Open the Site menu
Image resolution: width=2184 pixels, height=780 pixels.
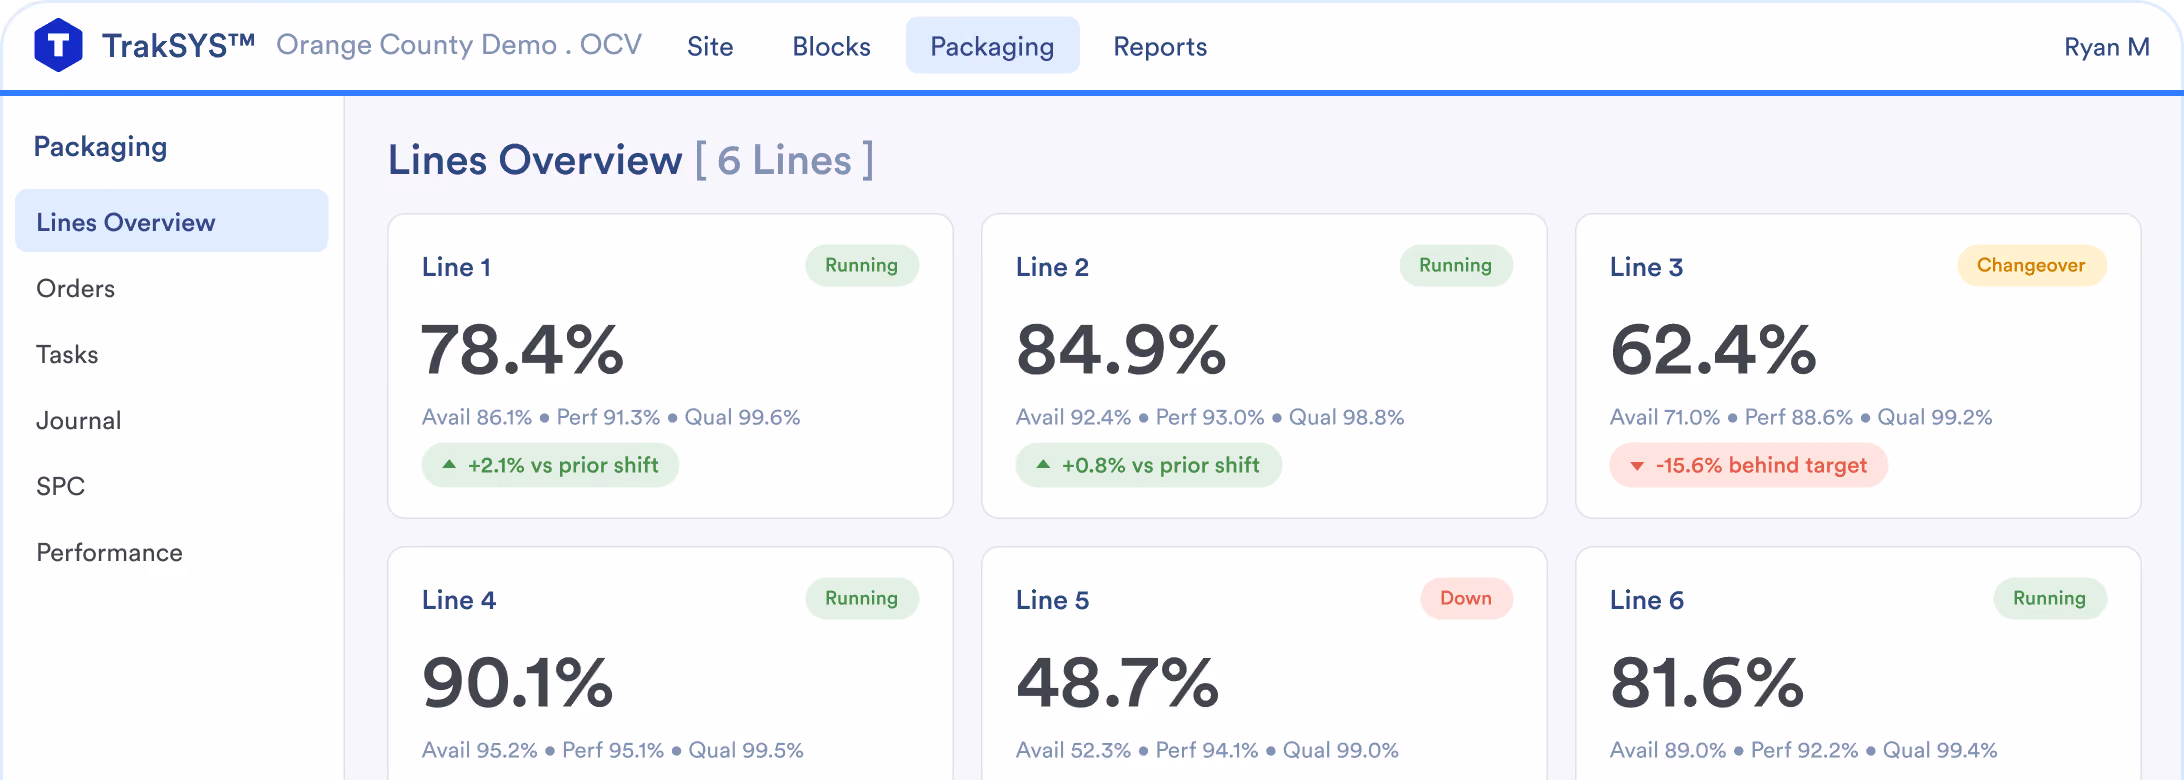(x=710, y=46)
